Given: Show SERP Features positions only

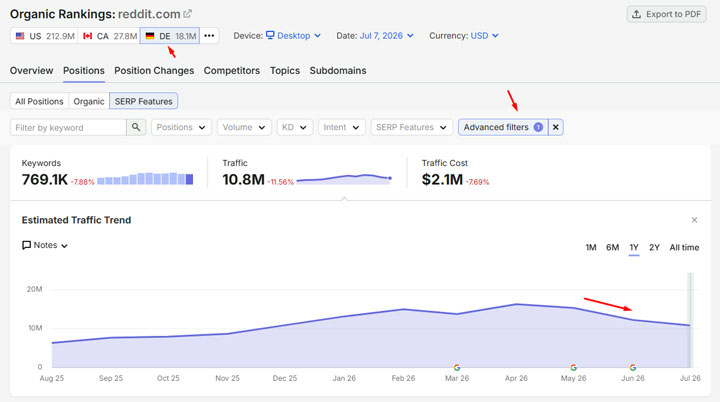Looking at the screenshot, I should [144, 101].
